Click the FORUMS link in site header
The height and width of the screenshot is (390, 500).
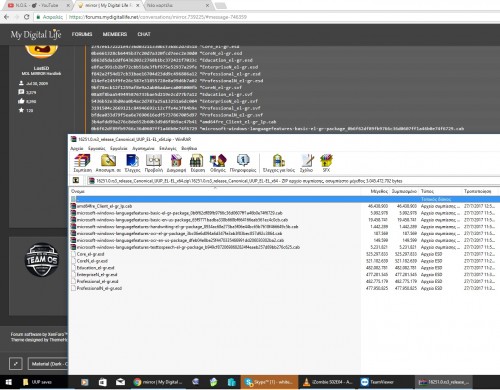pos(82,34)
